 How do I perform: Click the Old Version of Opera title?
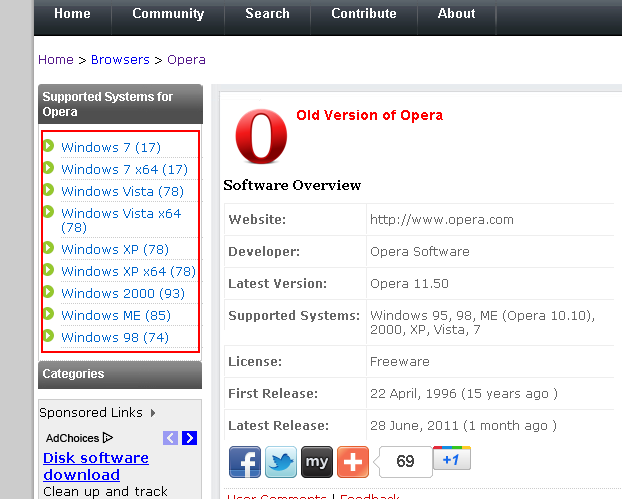369,115
